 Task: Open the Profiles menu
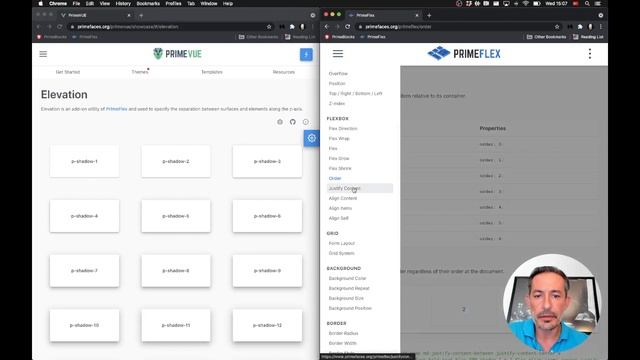[173, 4]
